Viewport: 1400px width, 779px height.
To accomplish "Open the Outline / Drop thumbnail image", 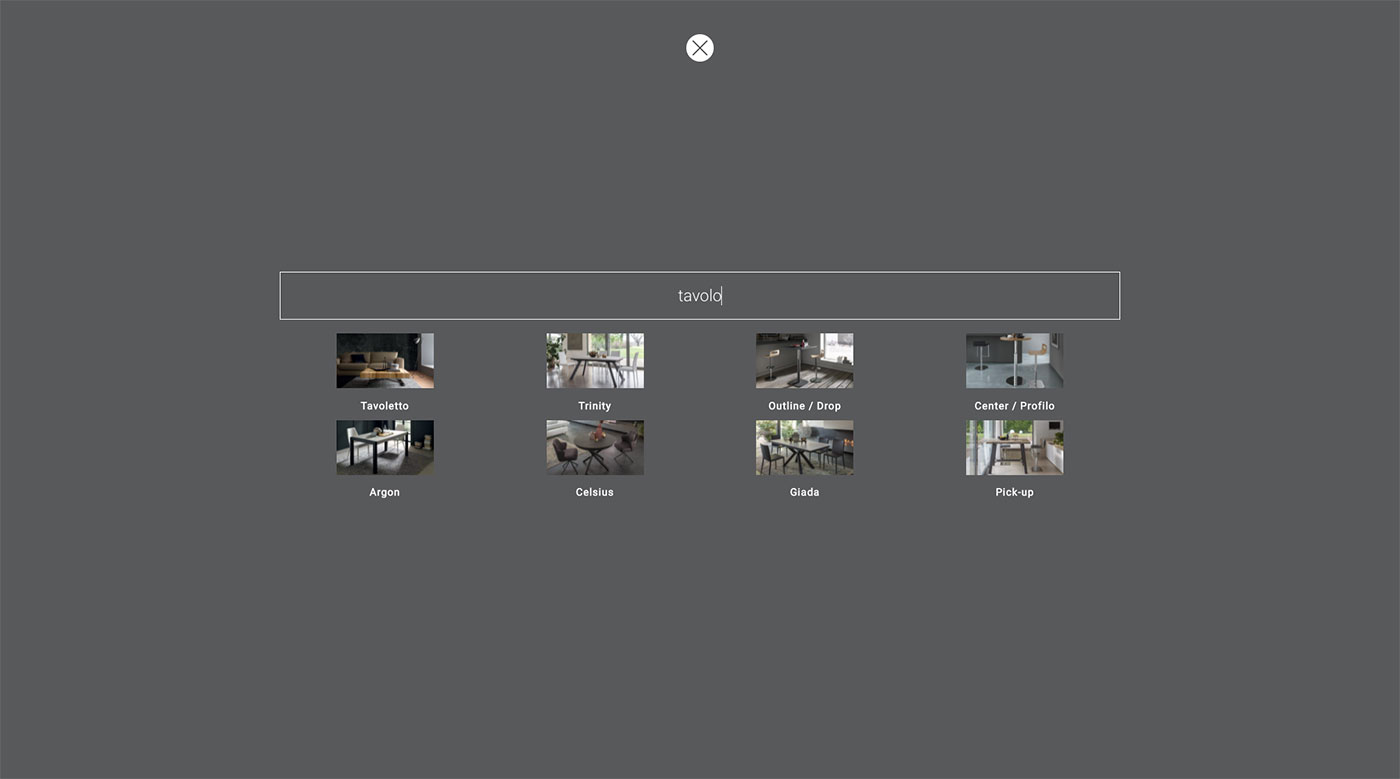I will click(805, 361).
